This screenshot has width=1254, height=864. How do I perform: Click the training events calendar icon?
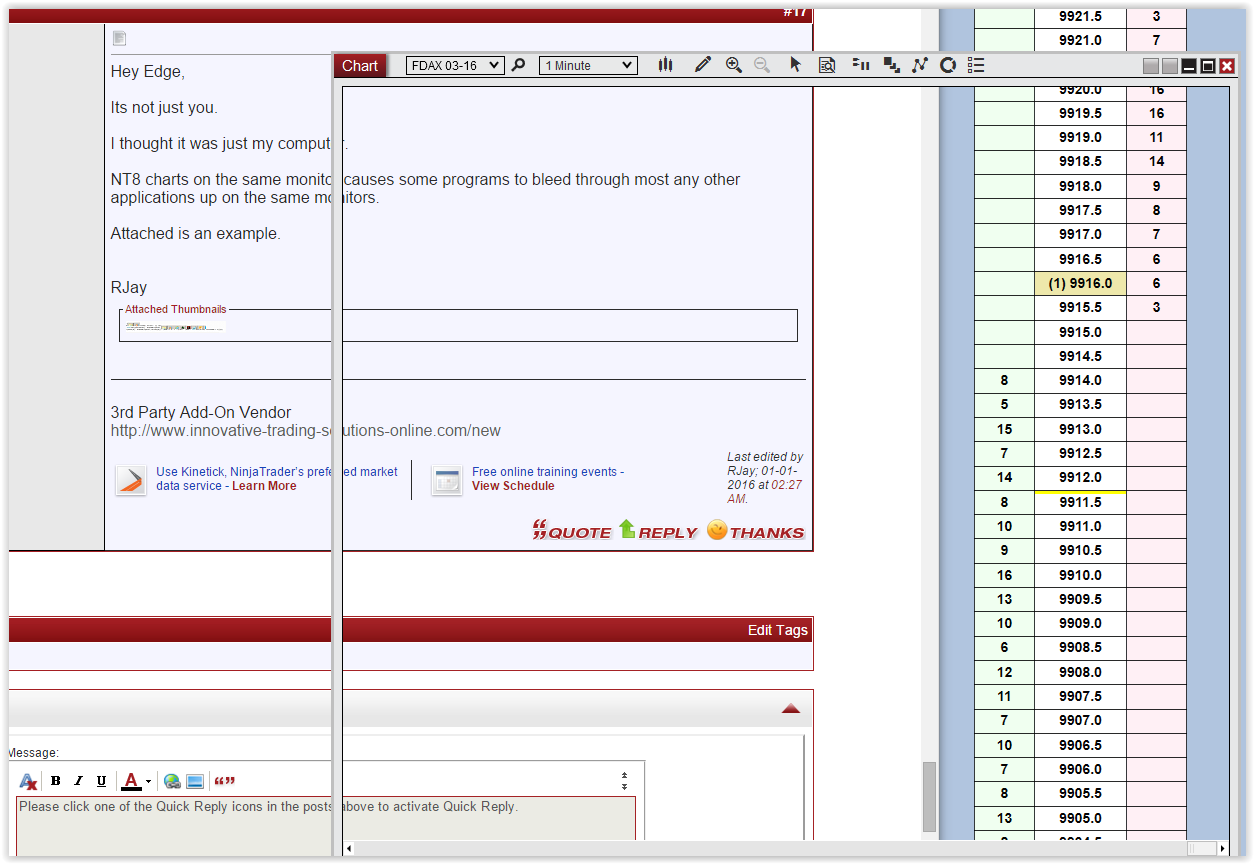(x=447, y=480)
